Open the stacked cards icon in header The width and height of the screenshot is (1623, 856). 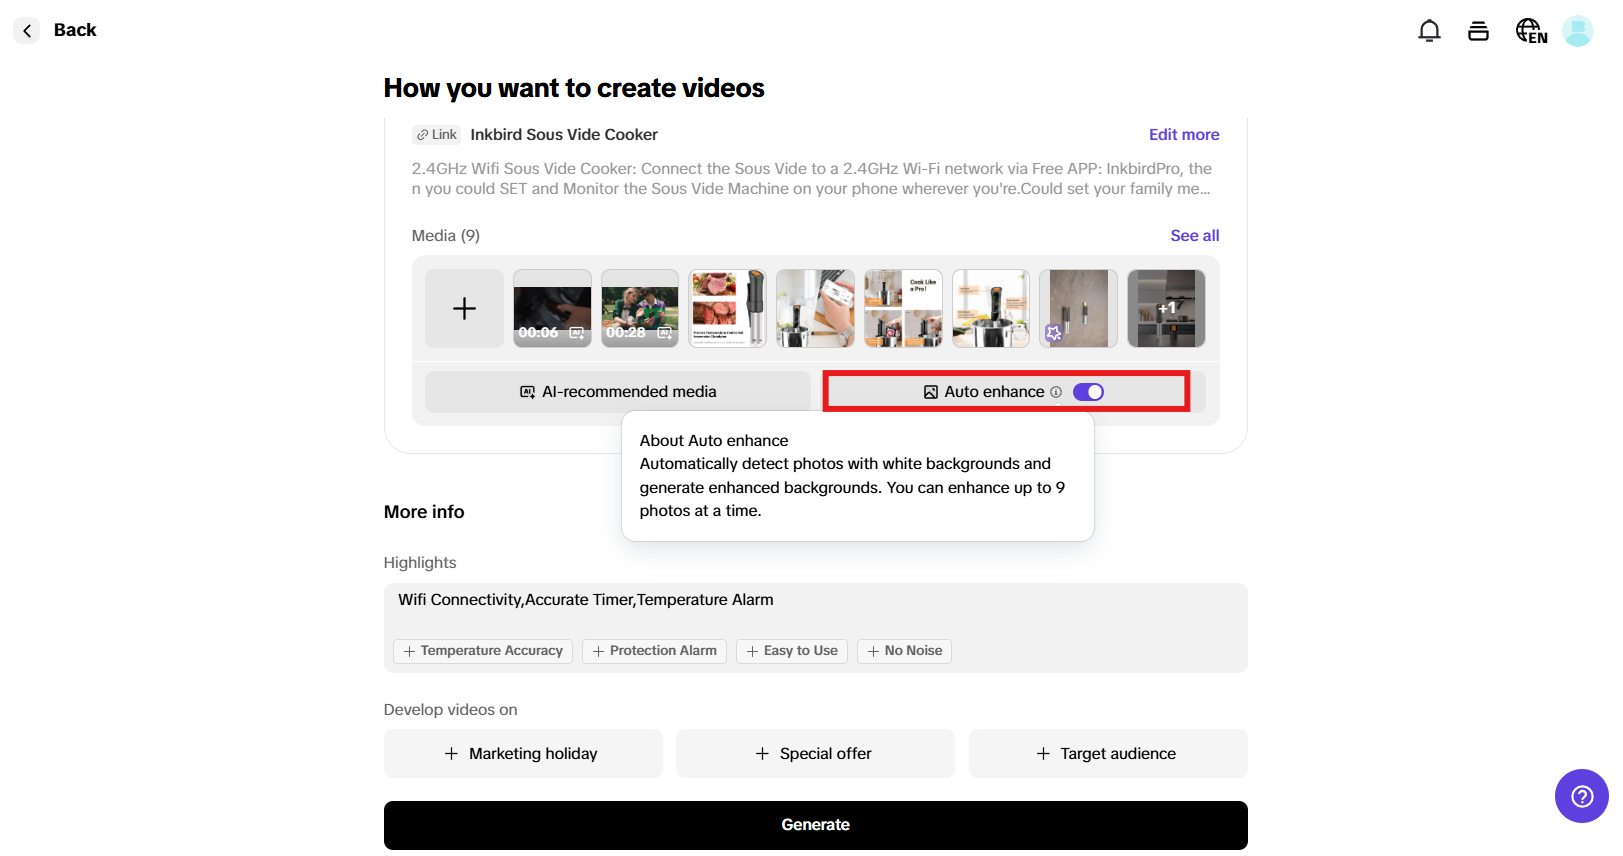tap(1478, 31)
